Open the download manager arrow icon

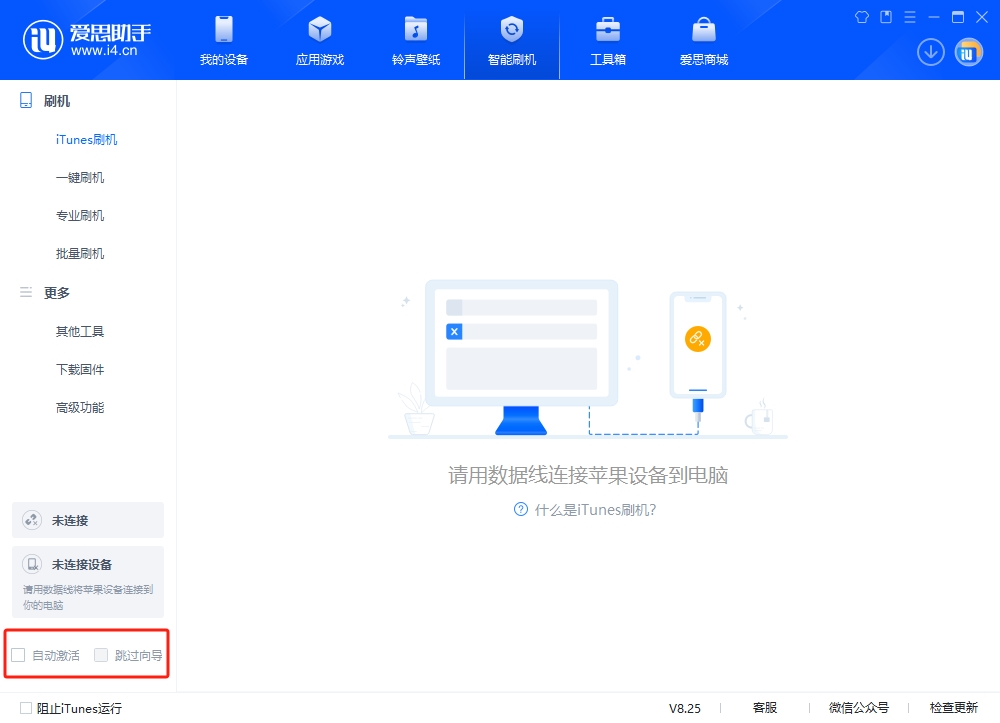pyautogui.click(x=930, y=51)
